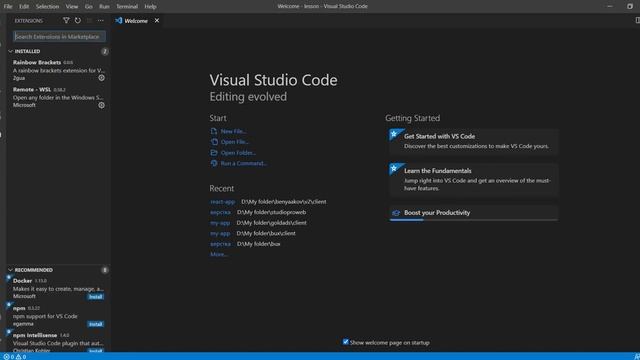640x360 pixels.
Task: Click the filter extensions funnel icon
Action: (66, 20)
